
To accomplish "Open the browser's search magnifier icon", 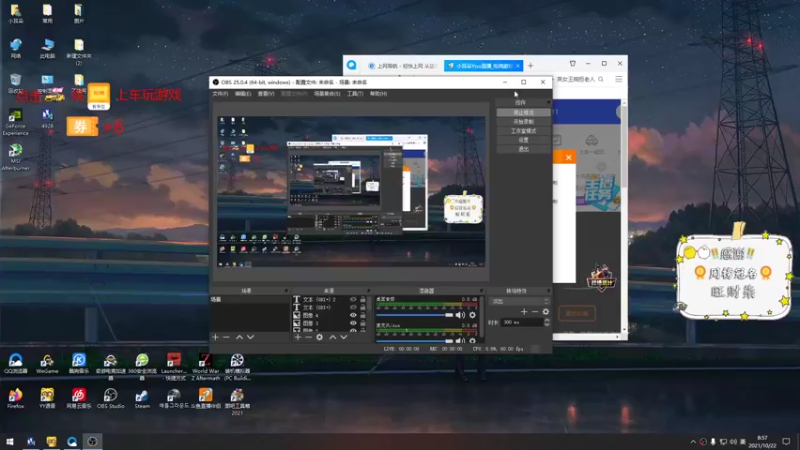I will point(601,80).
